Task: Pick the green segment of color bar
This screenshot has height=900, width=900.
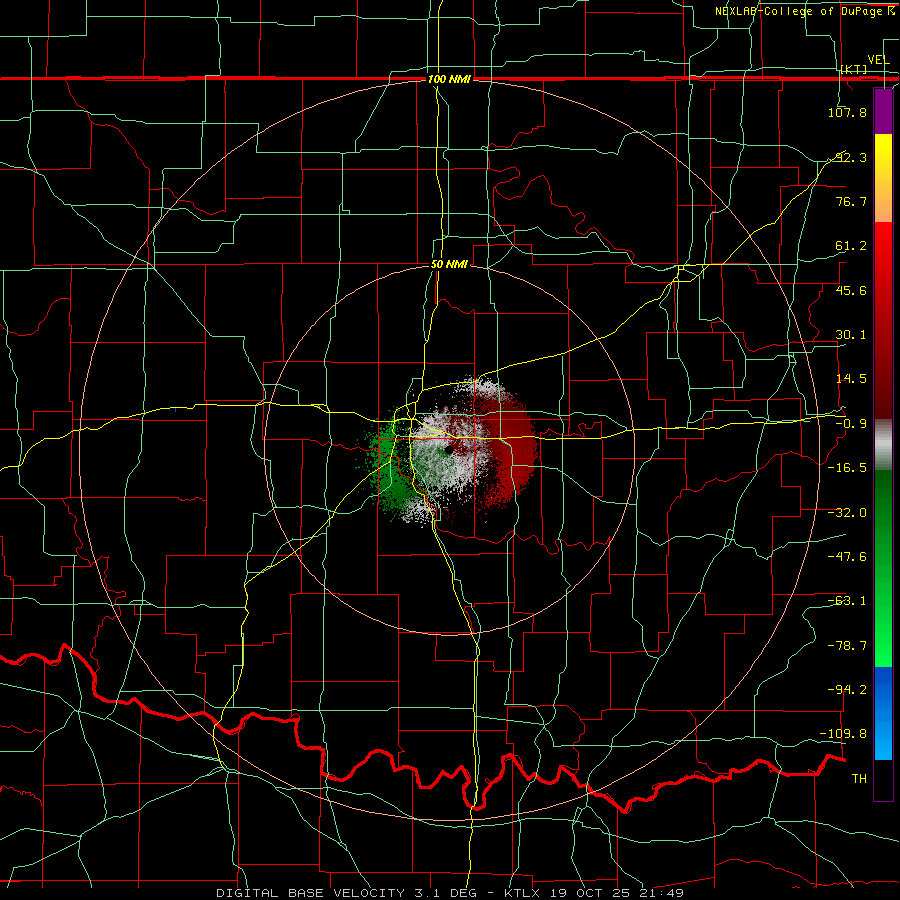Action: click(883, 568)
